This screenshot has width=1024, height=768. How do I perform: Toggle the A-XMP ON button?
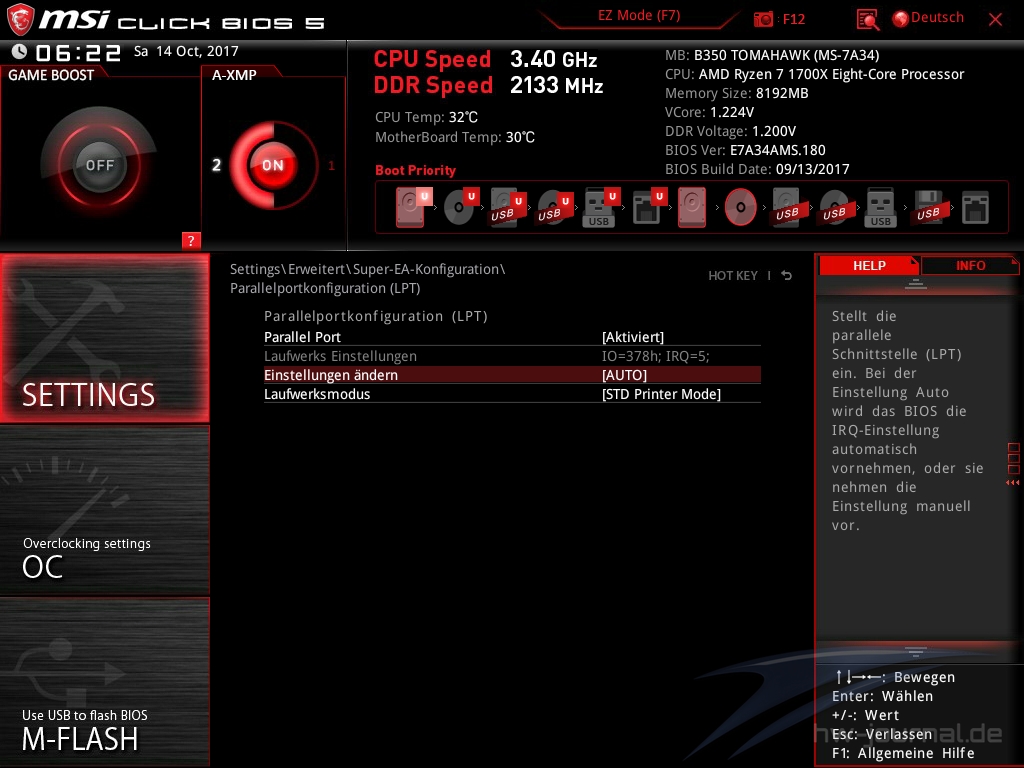pos(273,165)
